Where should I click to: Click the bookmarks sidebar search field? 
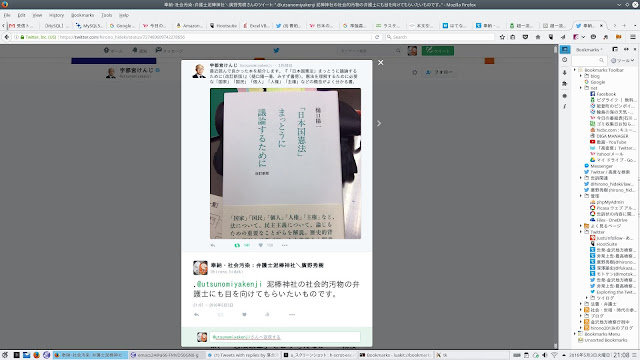click(x=588, y=60)
